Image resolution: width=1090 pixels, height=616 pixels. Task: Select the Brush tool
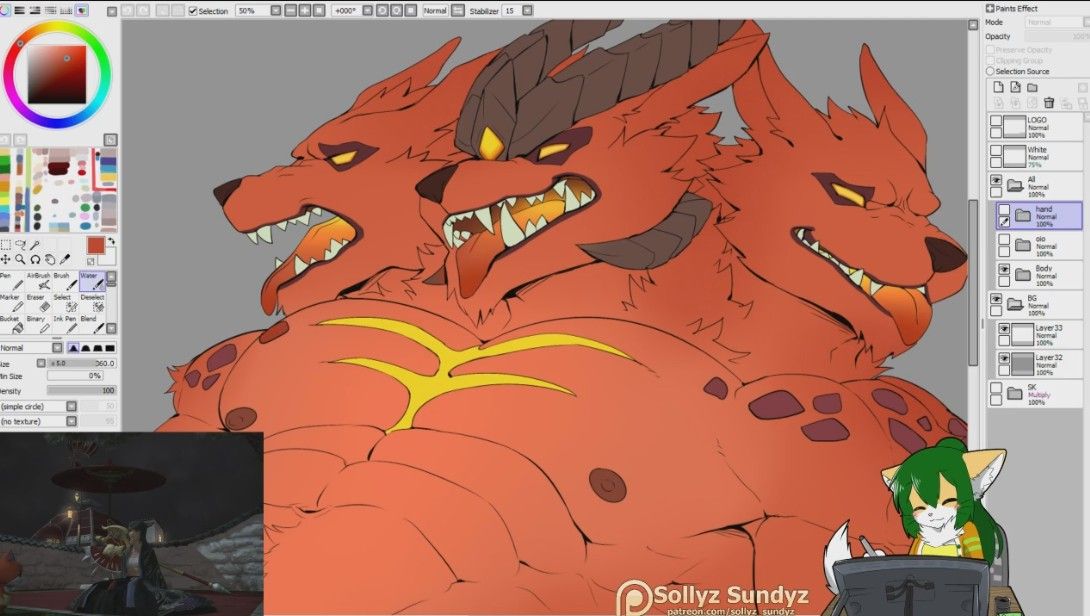click(x=64, y=281)
